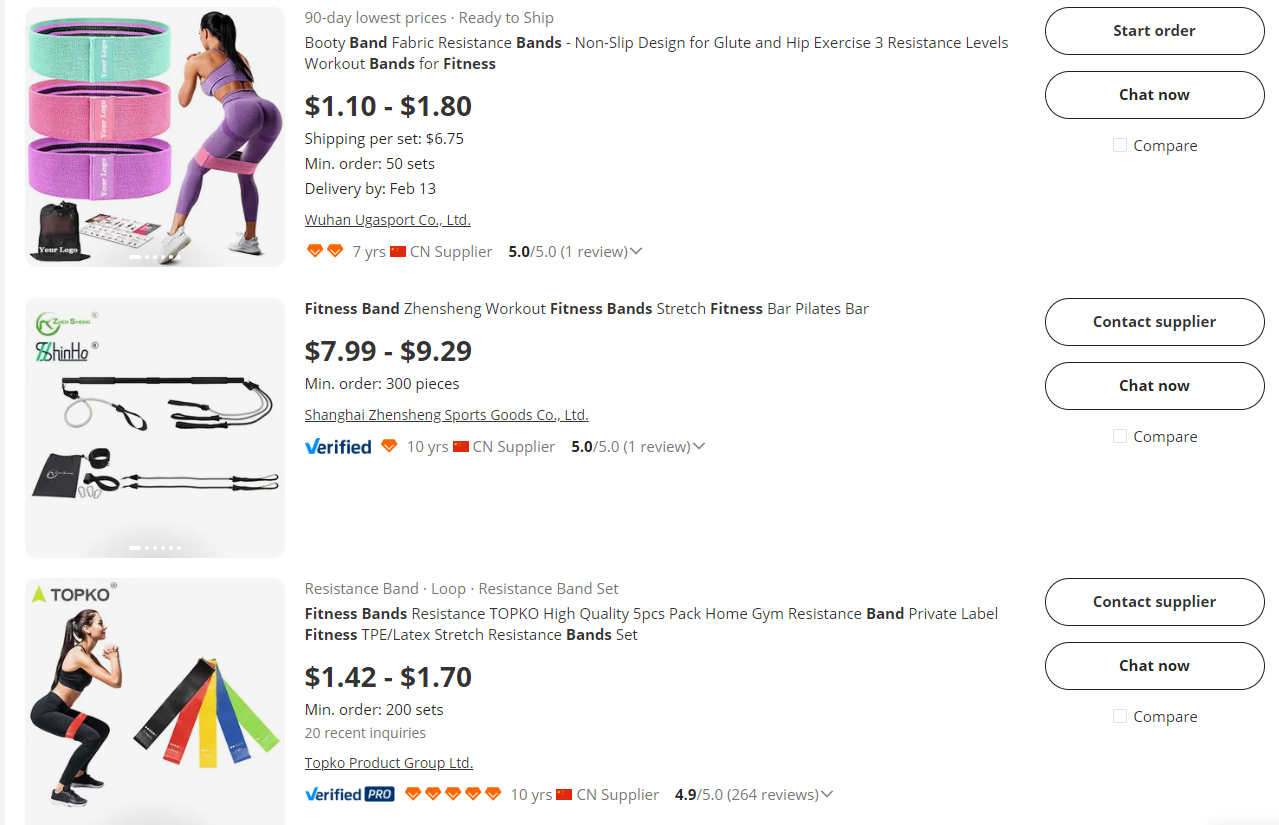
Task: Tick Compare on the TOPKO Resistance Bands listing
Action: click(1119, 716)
